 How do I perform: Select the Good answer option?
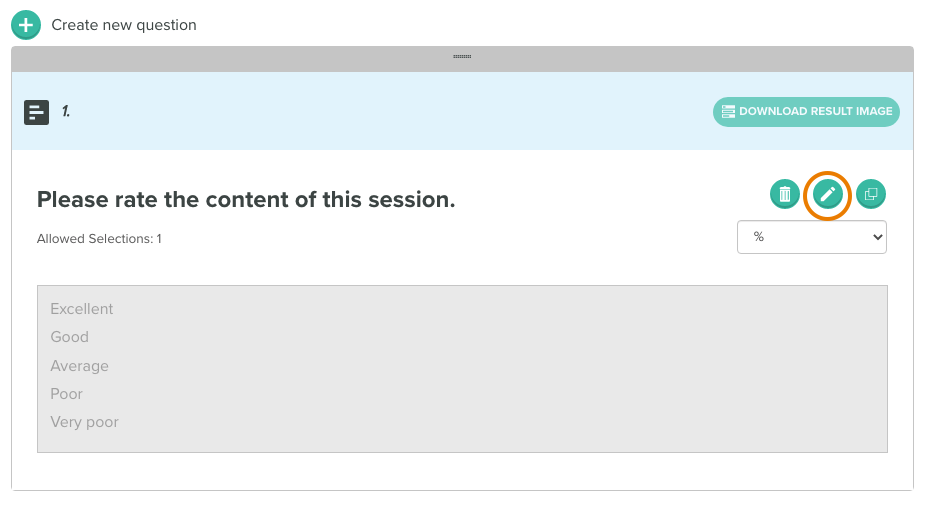pos(69,337)
